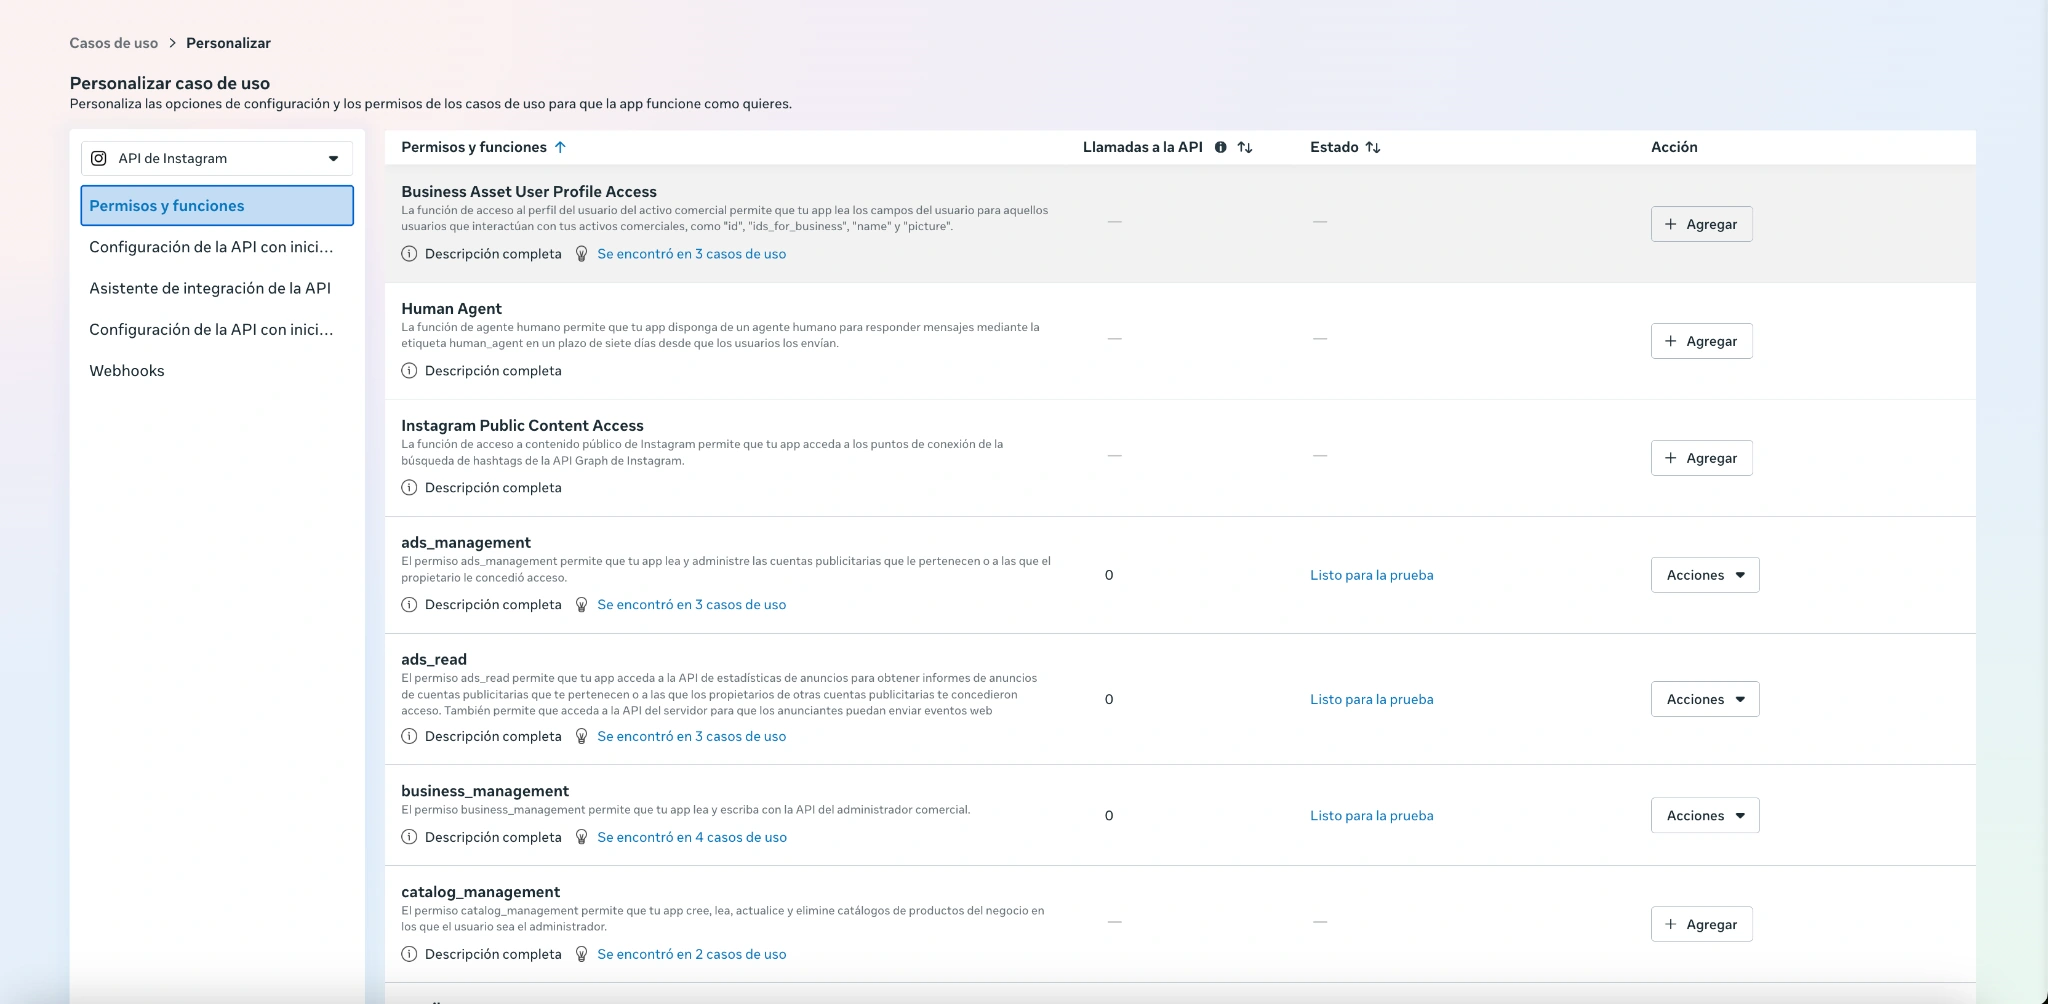
Task: Open Descripción completa for Human Agent
Action: point(493,371)
